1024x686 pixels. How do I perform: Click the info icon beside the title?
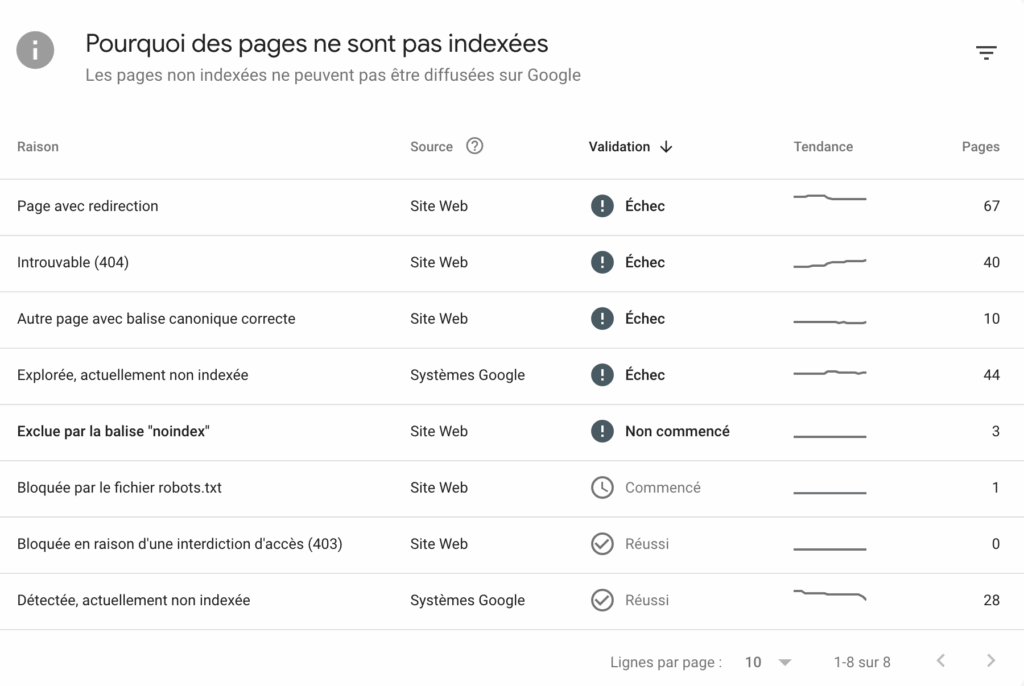coord(35,50)
